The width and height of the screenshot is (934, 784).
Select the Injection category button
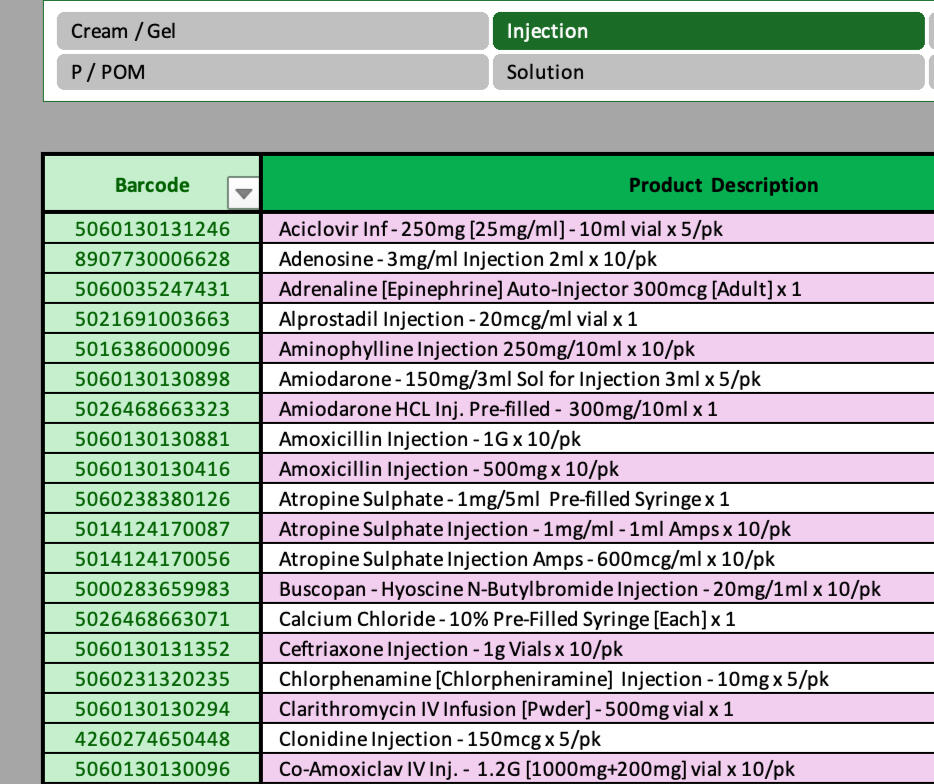click(708, 31)
